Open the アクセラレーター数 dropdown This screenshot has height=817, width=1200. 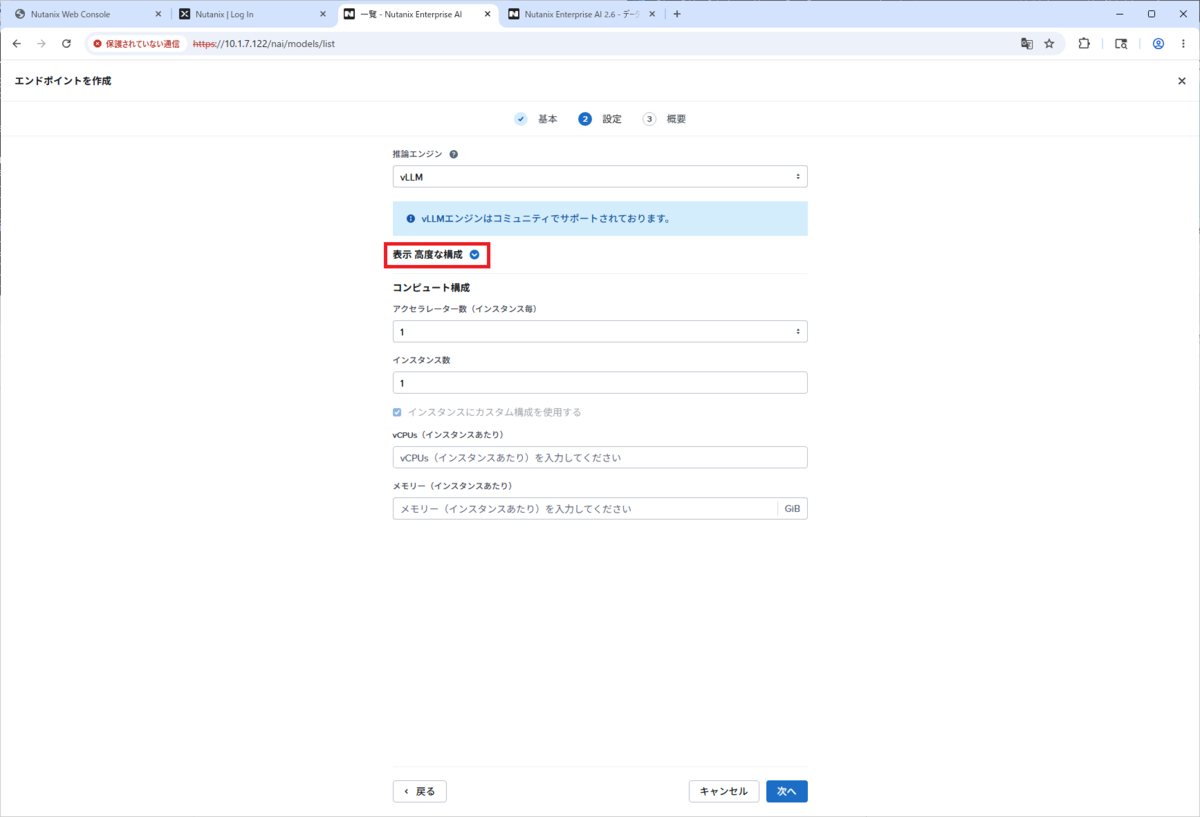click(x=600, y=331)
